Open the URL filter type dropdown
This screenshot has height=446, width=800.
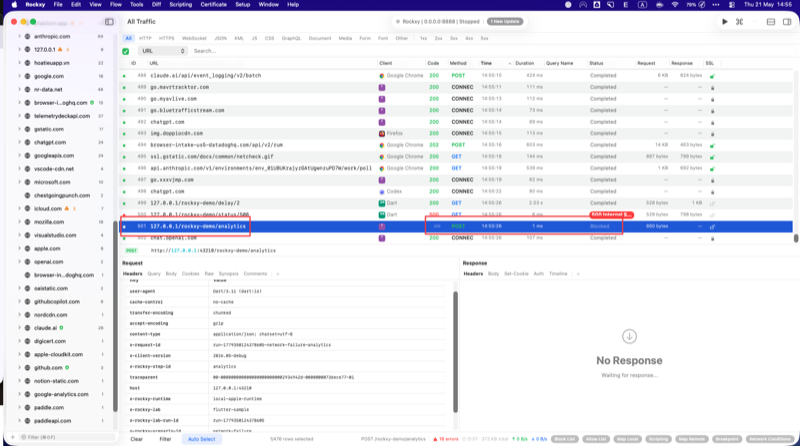click(162, 51)
